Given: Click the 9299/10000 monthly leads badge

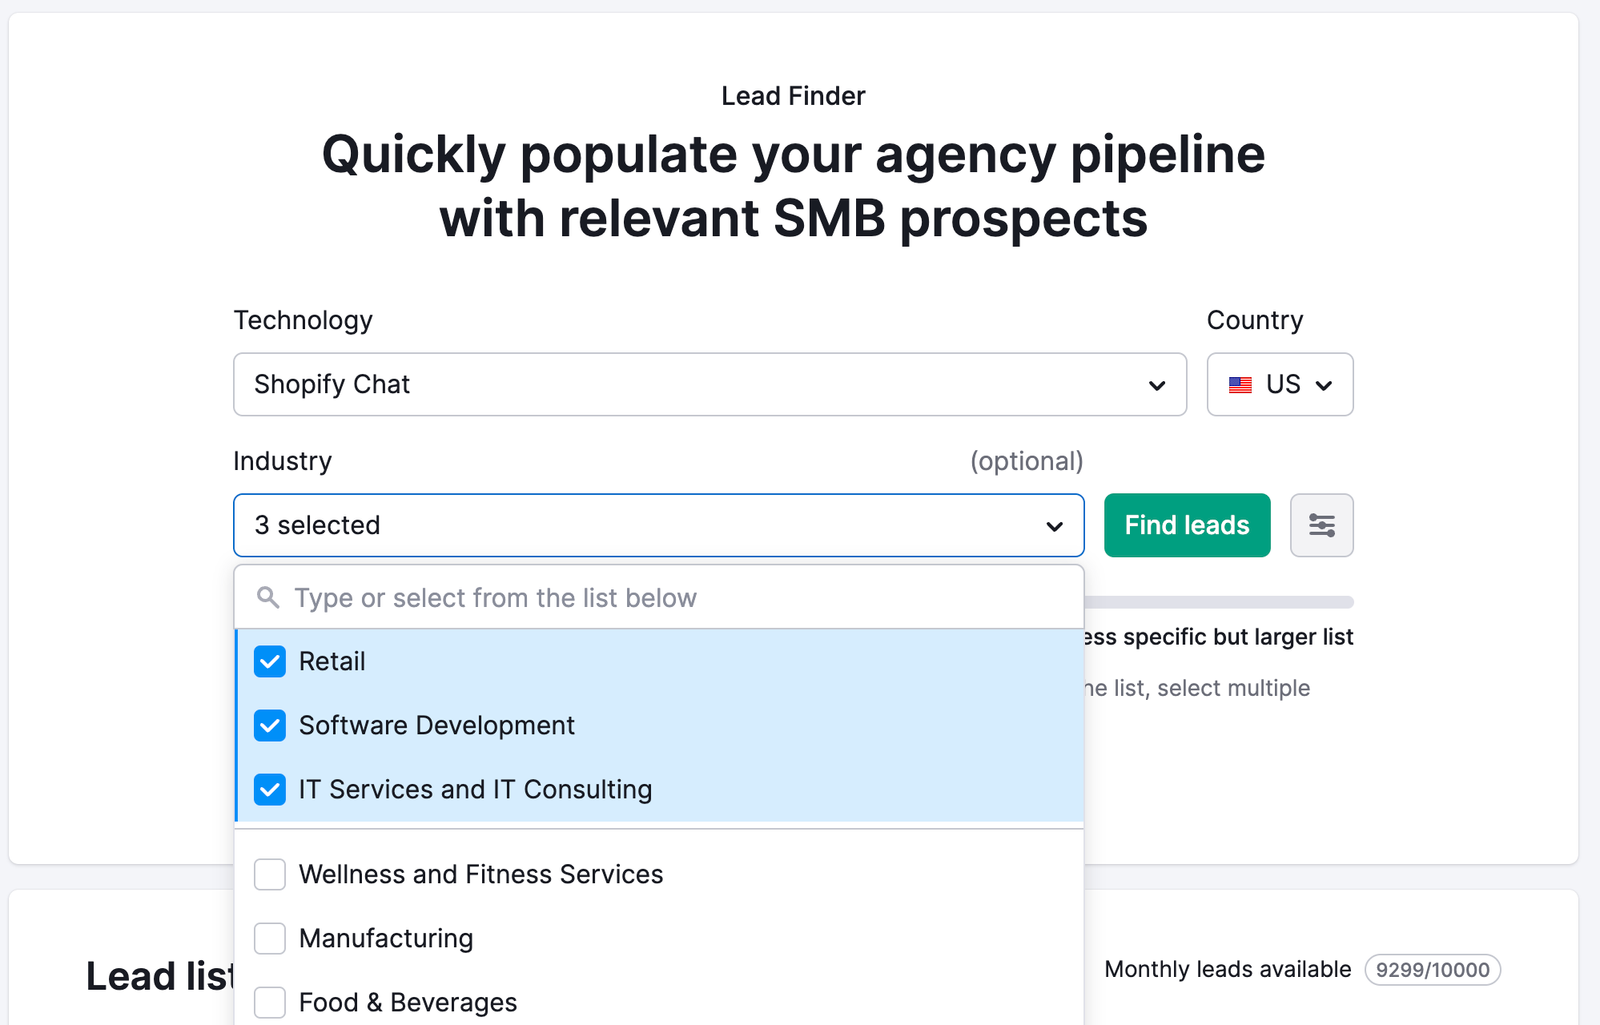Looking at the screenshot, I should click(x=1432, y=970).
